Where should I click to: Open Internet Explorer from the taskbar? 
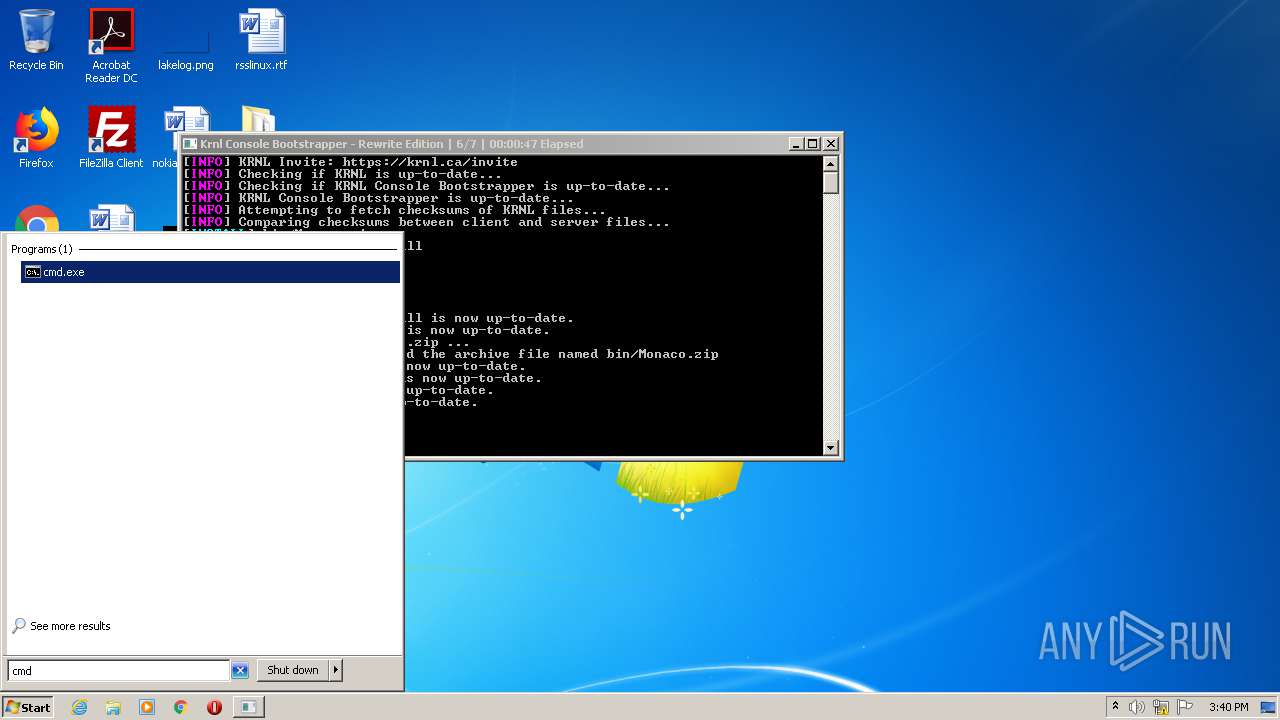(79, 707)
